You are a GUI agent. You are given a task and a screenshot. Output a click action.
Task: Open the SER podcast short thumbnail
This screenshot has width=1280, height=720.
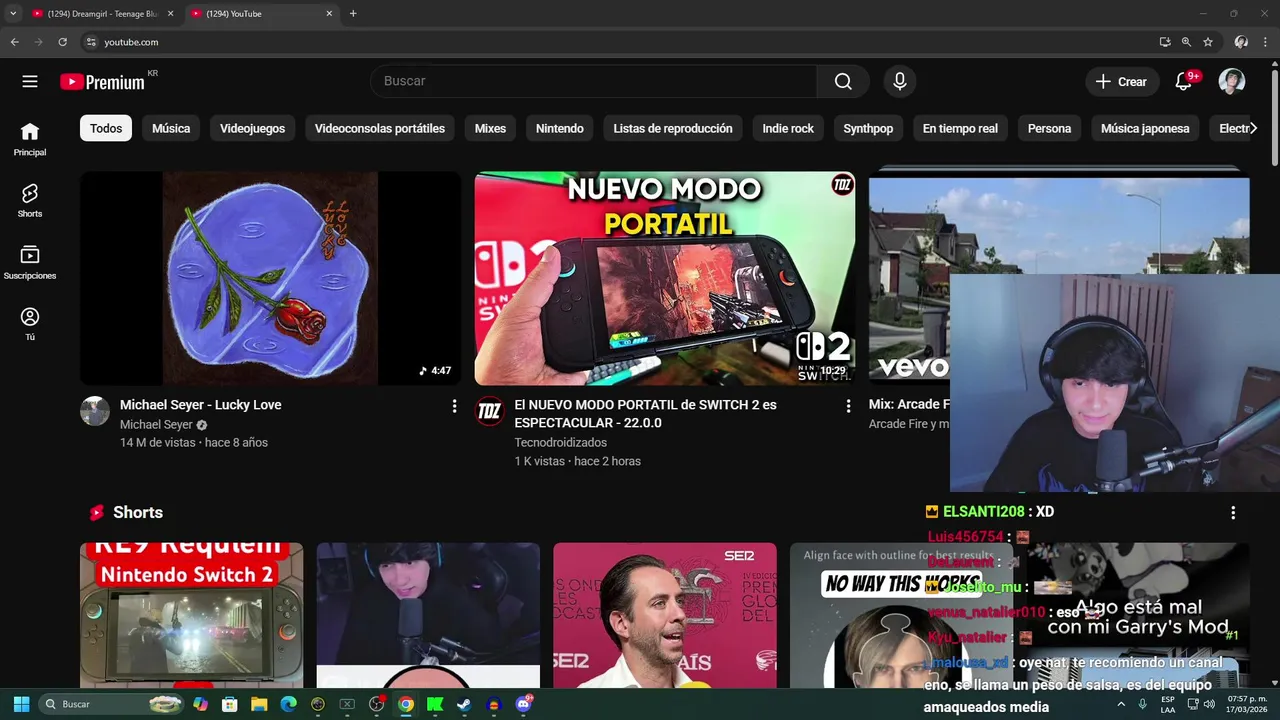tap(665, 615)
